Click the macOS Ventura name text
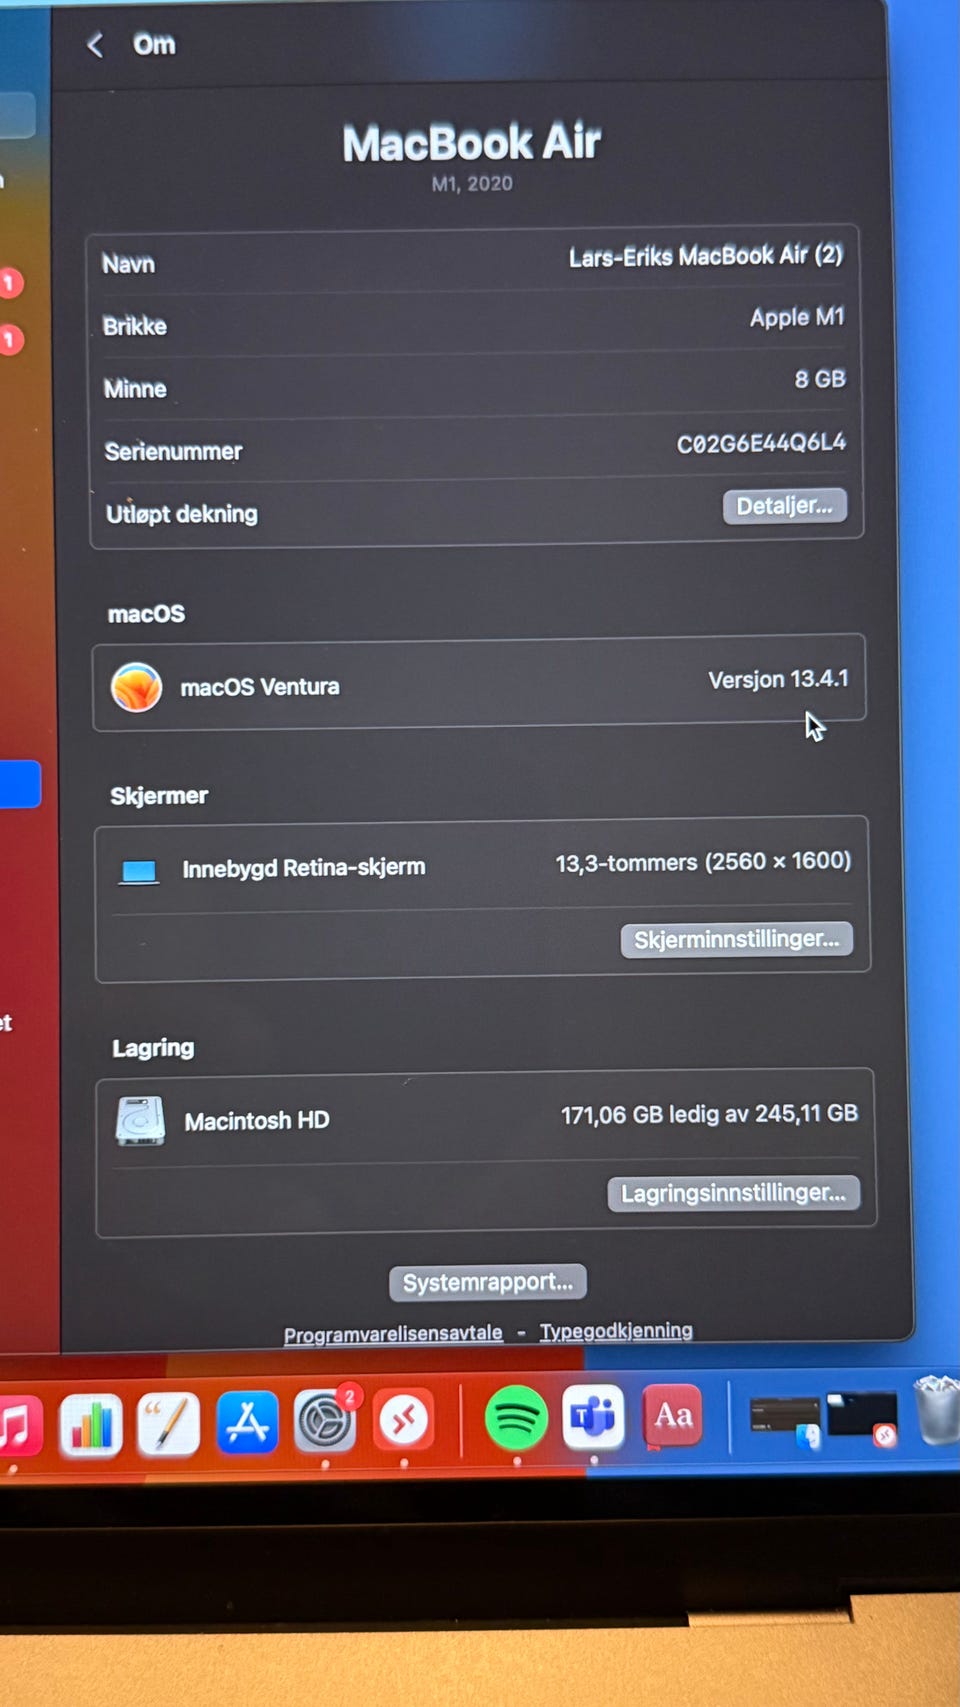The image size is (960, 1707). tap(260, 687)
